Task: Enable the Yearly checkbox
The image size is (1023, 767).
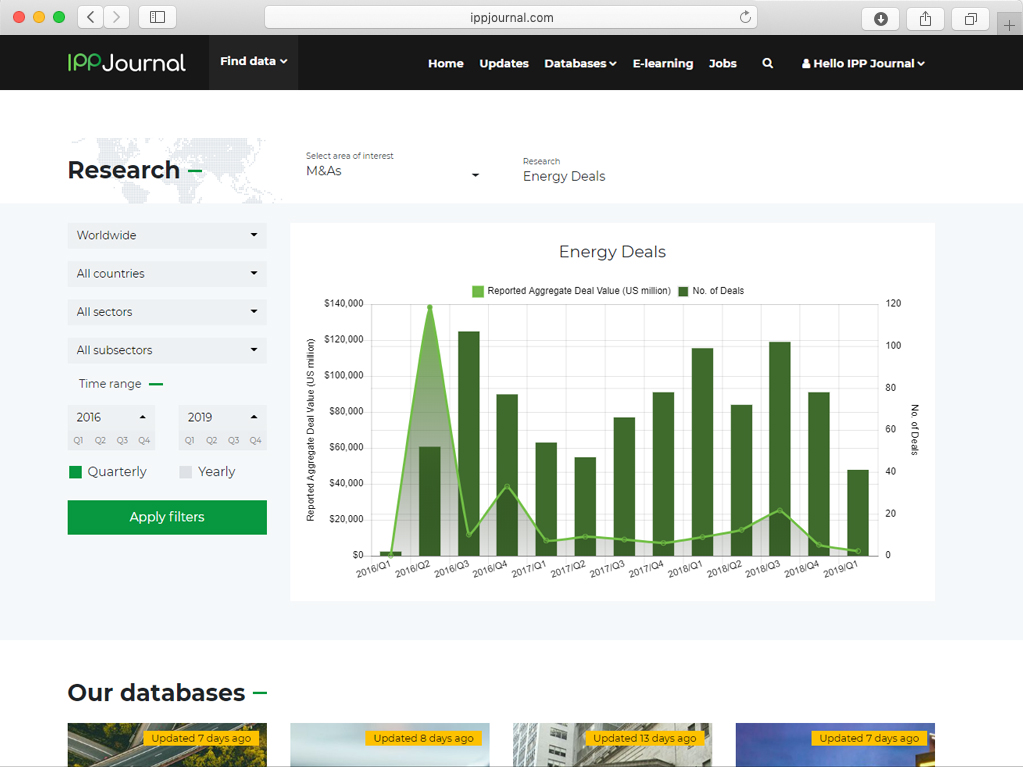Action: [186, 472]
